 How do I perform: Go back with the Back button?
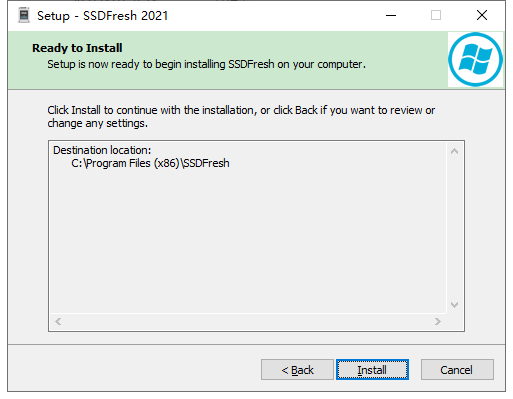tap(297, 369)
